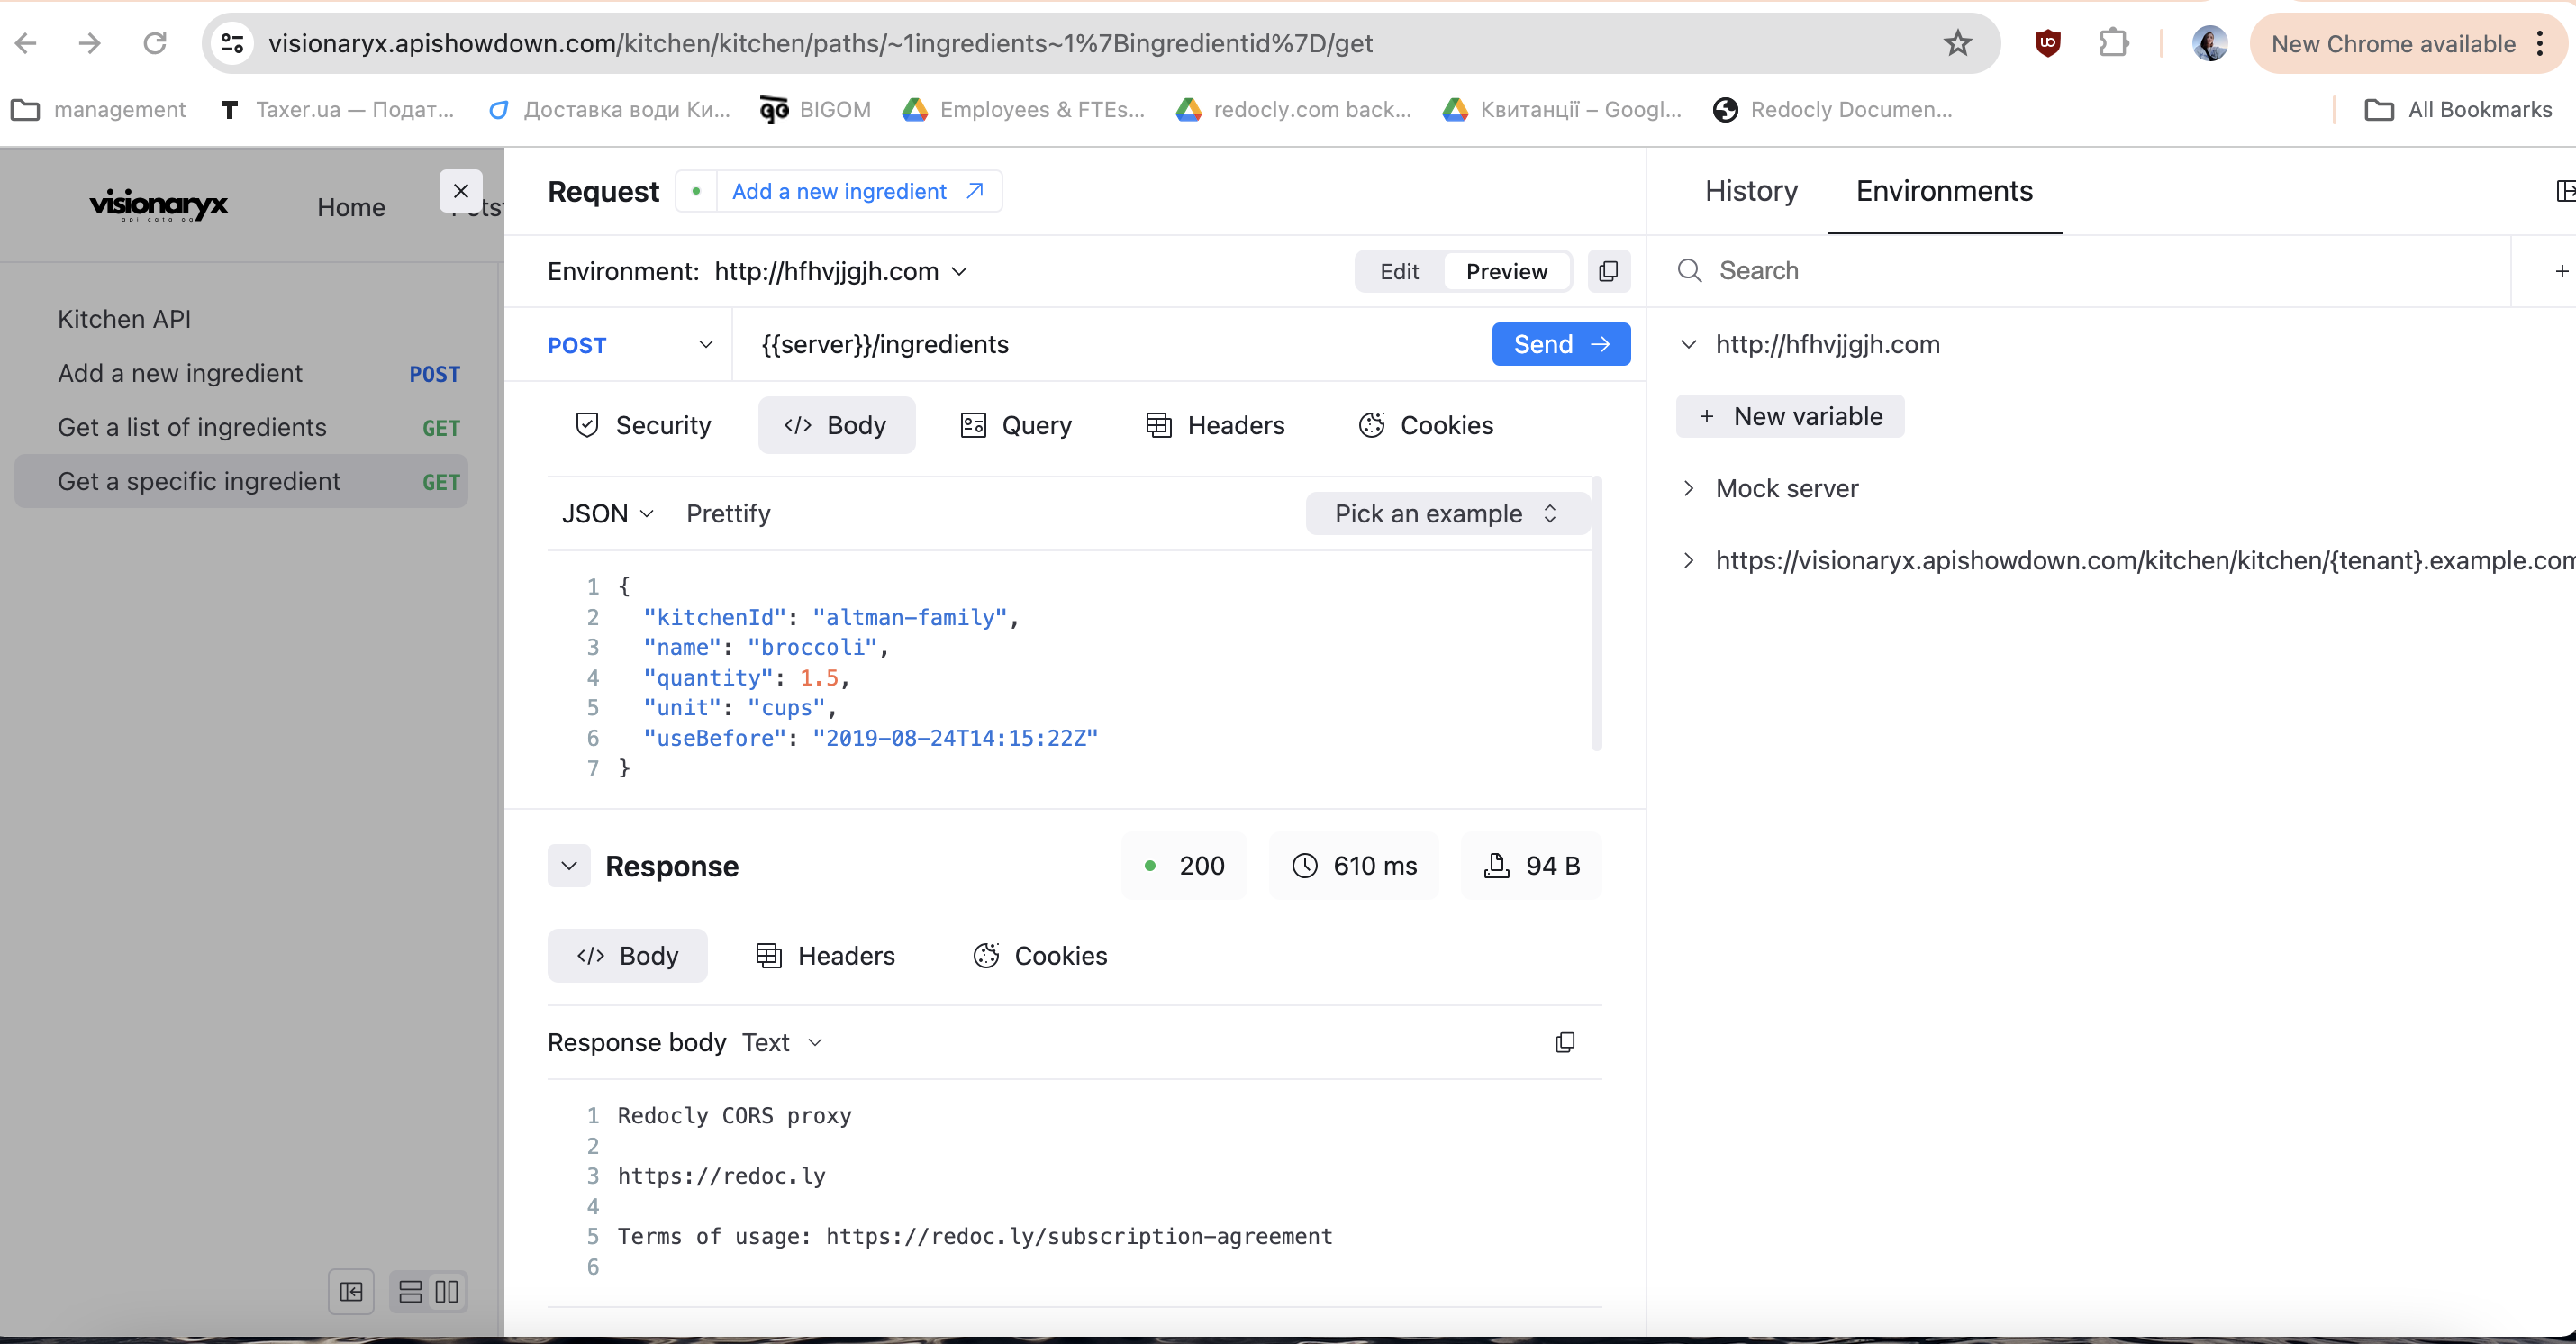Open the POST method dropdown
This screenshot has height=1344, width=2576.
(630, 344)
